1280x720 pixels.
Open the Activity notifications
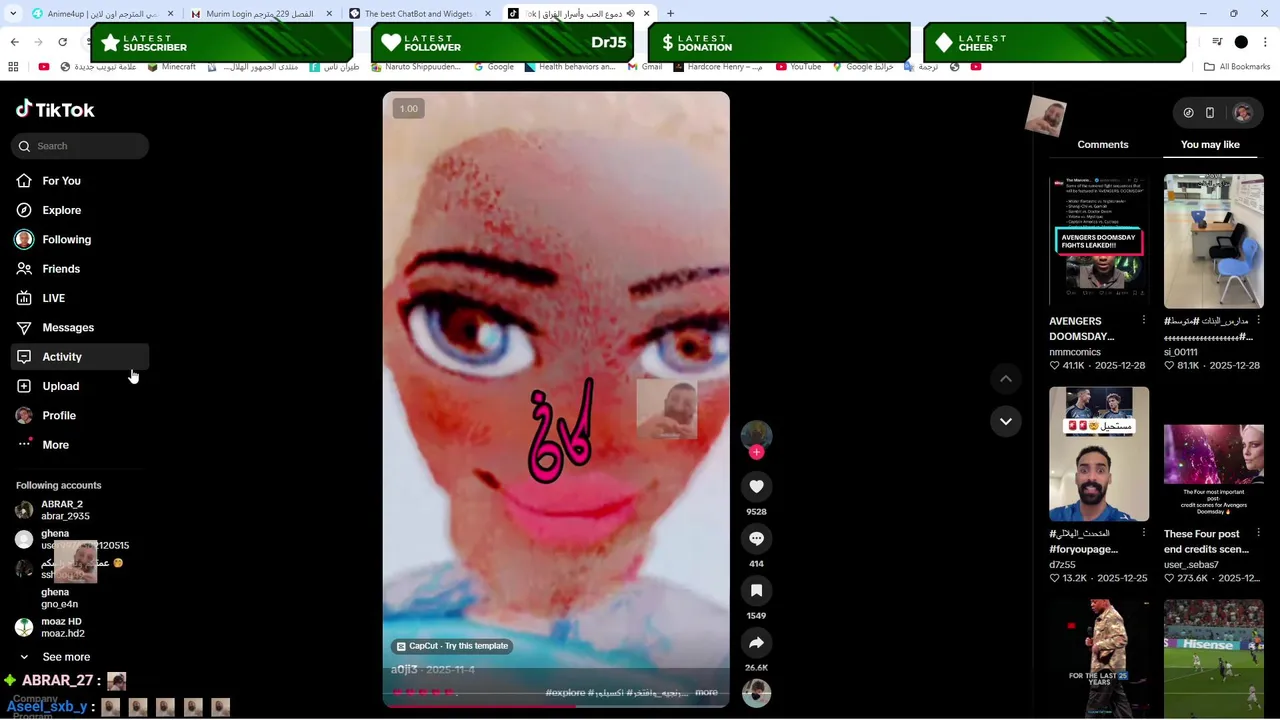click(80, 357)
